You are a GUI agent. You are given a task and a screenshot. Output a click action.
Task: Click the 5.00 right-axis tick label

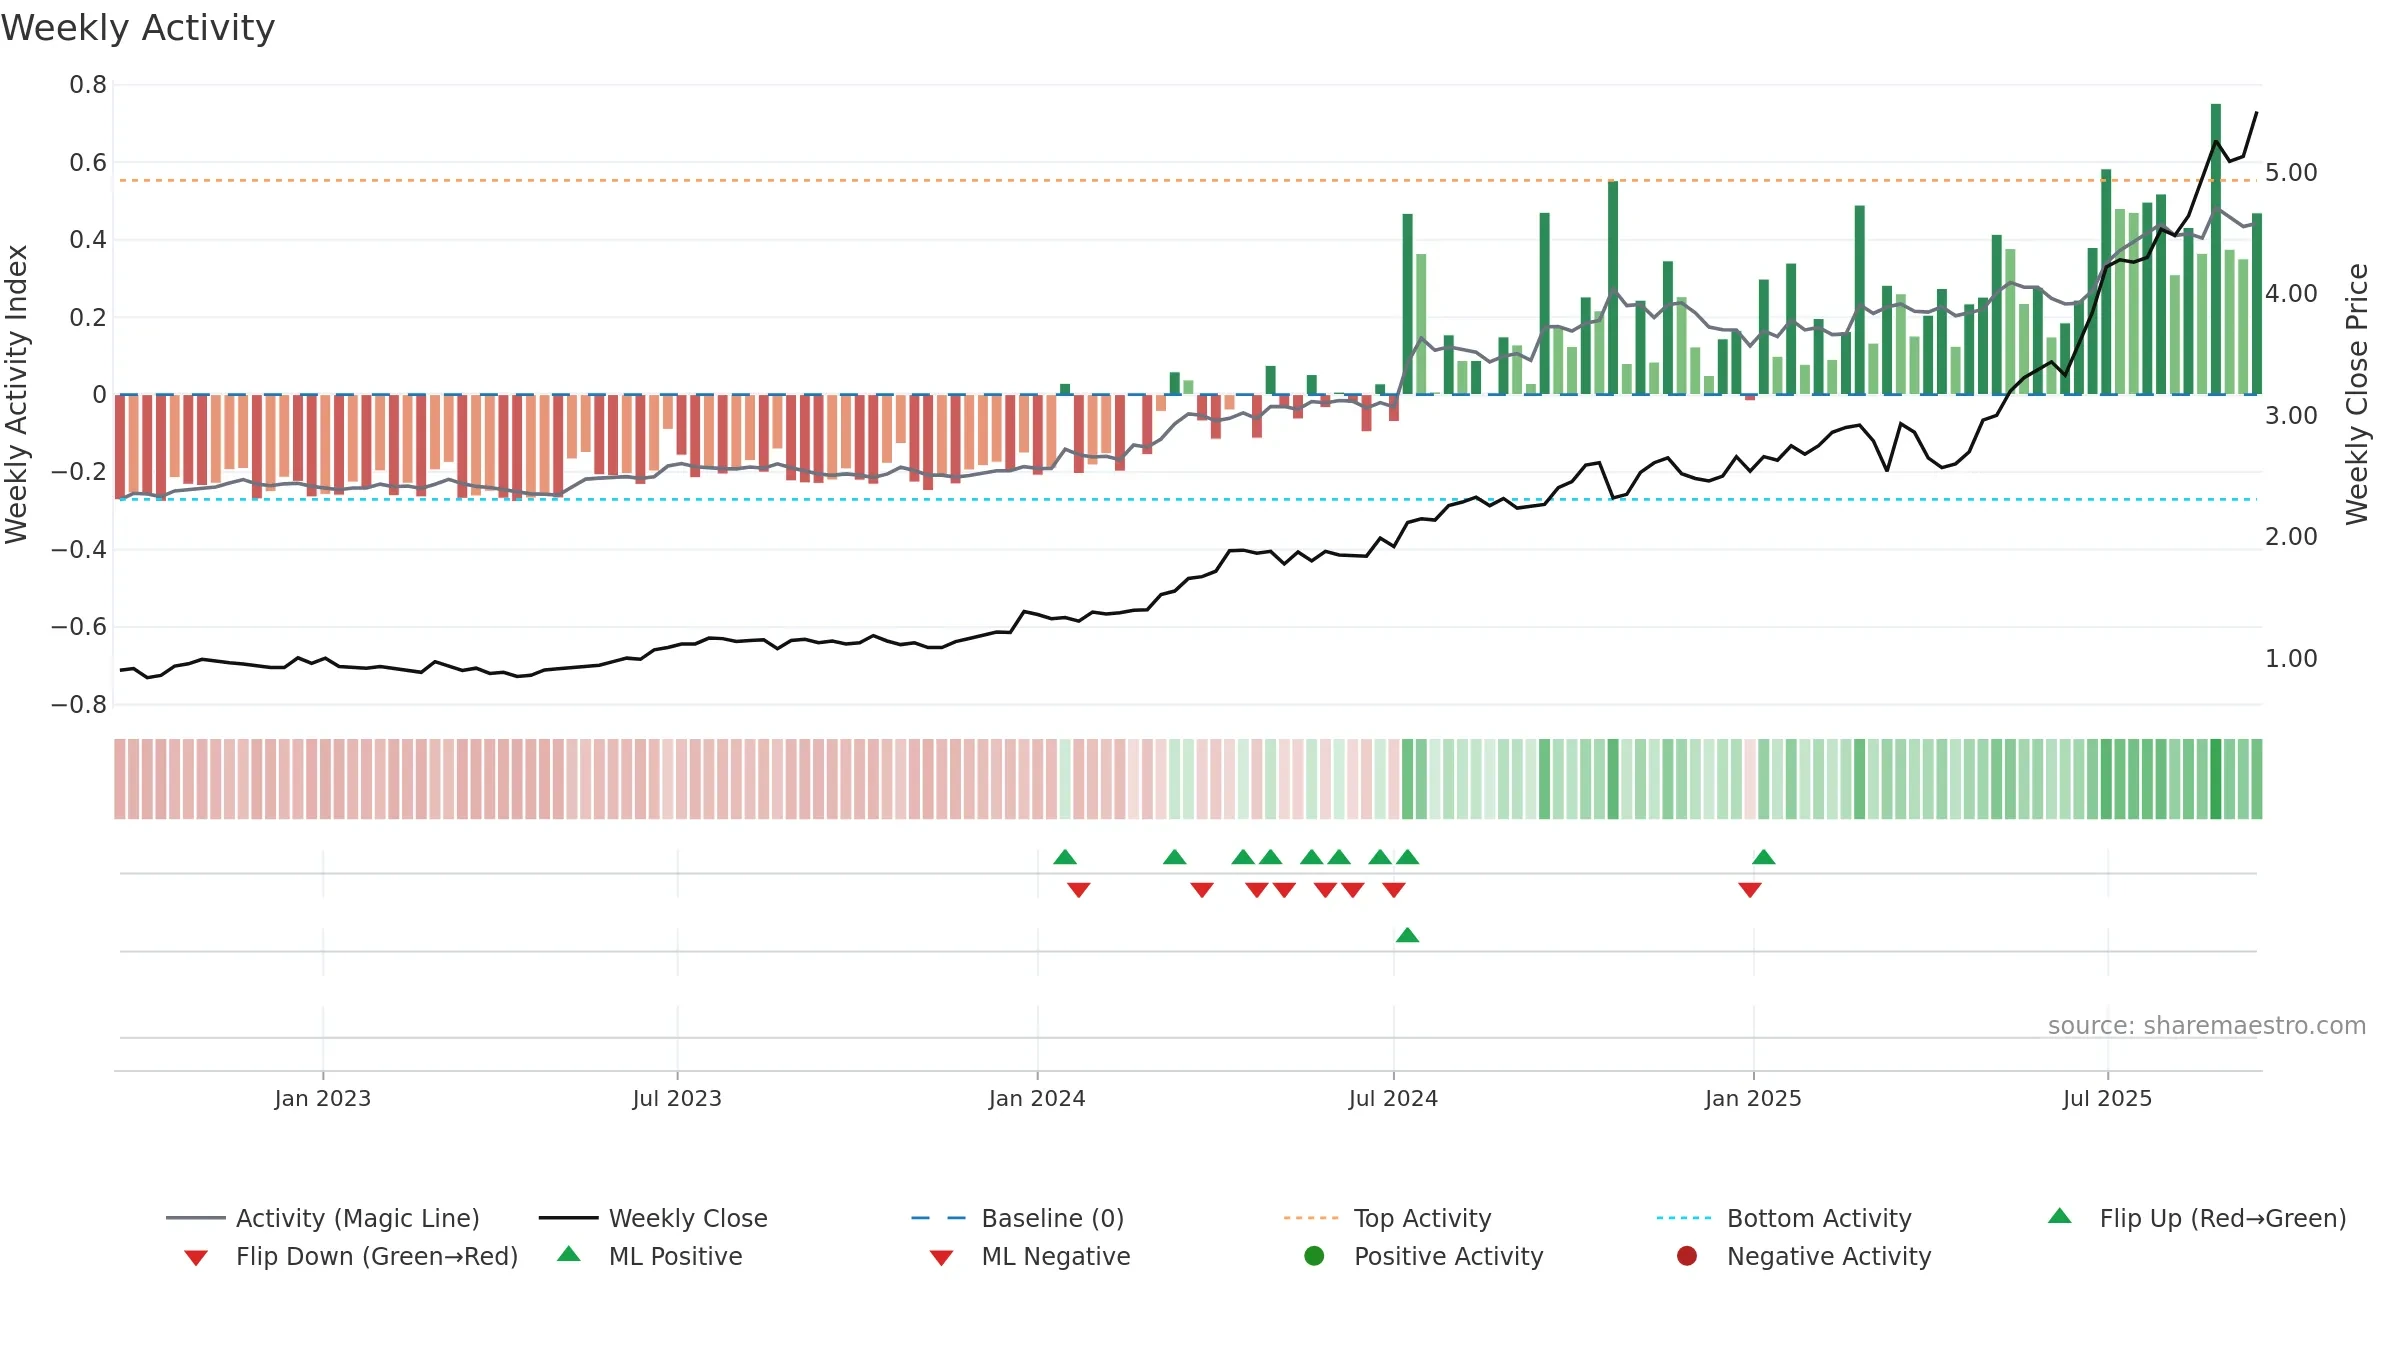pyautogui.click(x=2291, y=173)
